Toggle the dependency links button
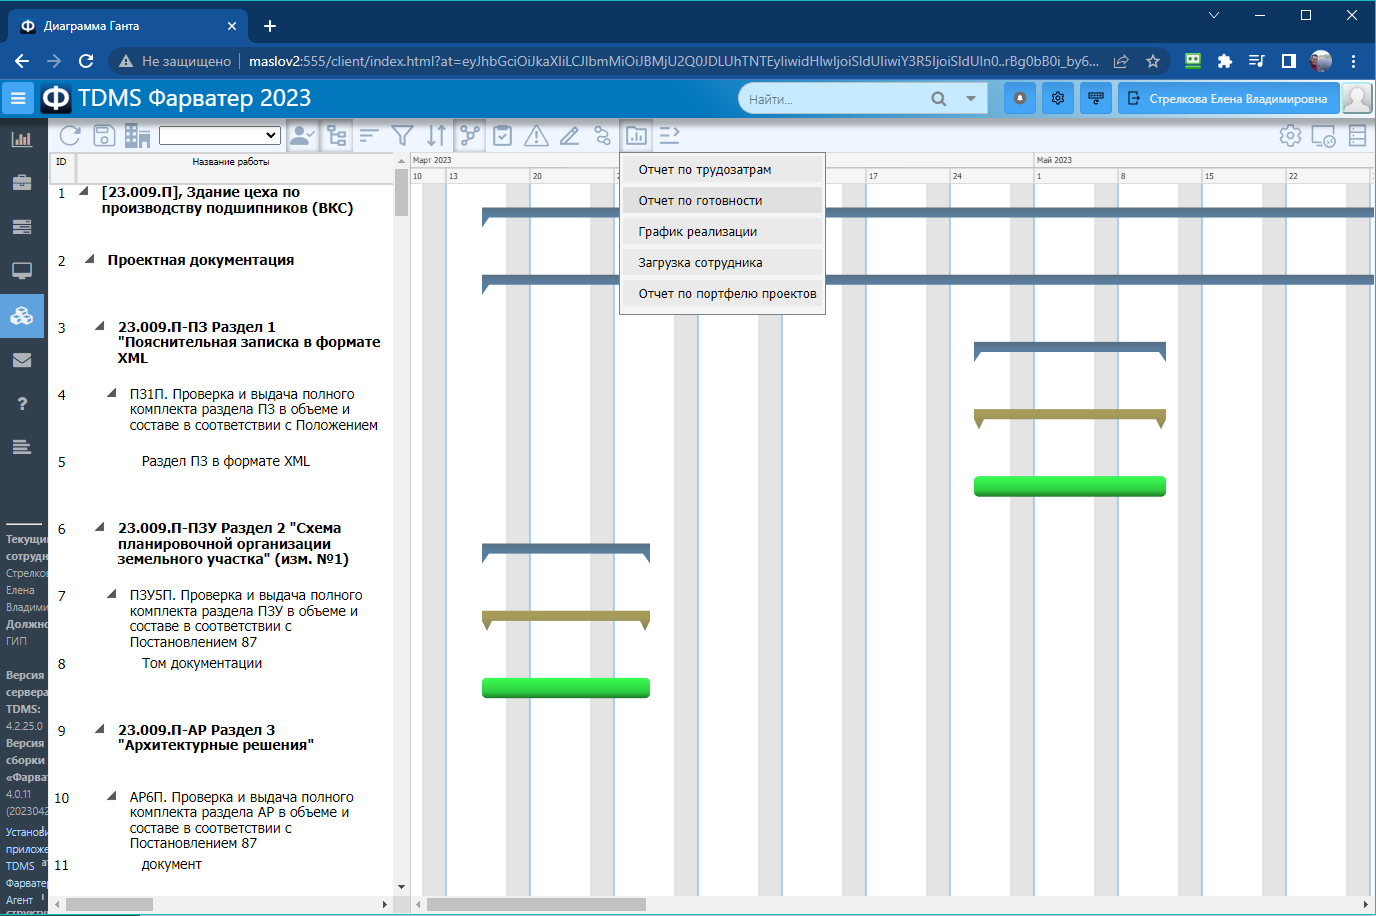The width and height of the screenshot is (1376, 916). click(x=470, y=136)
